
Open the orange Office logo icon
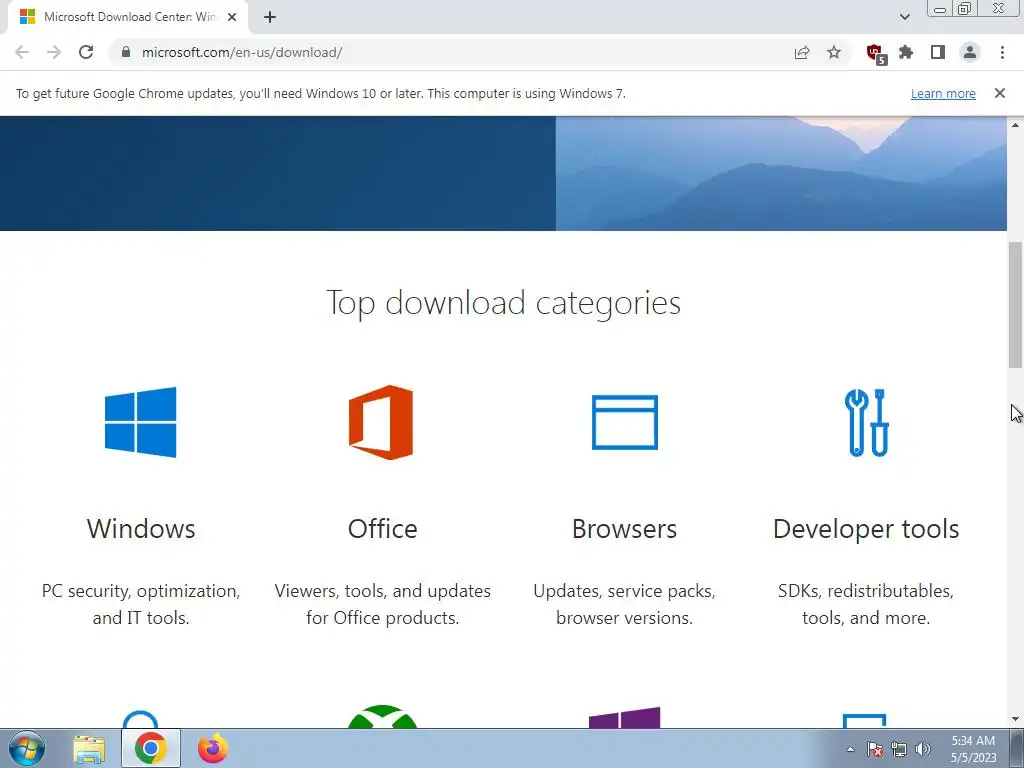coord(381,422)
